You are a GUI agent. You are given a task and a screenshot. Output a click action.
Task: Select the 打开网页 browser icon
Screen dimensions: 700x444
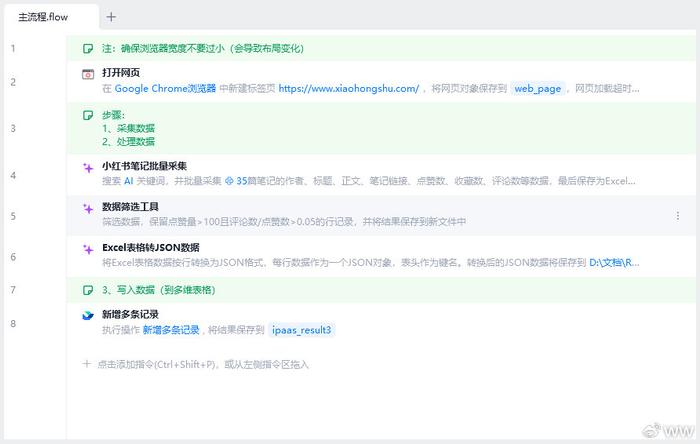(88, 74)
